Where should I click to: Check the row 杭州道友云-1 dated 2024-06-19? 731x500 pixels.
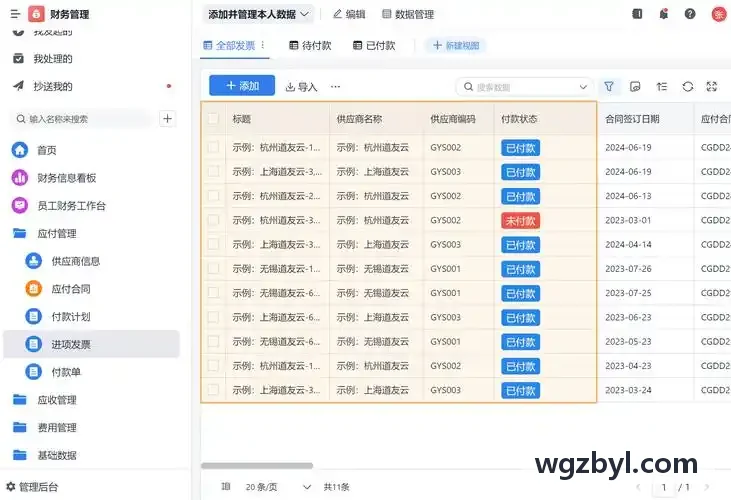click(x=213, y=147)
